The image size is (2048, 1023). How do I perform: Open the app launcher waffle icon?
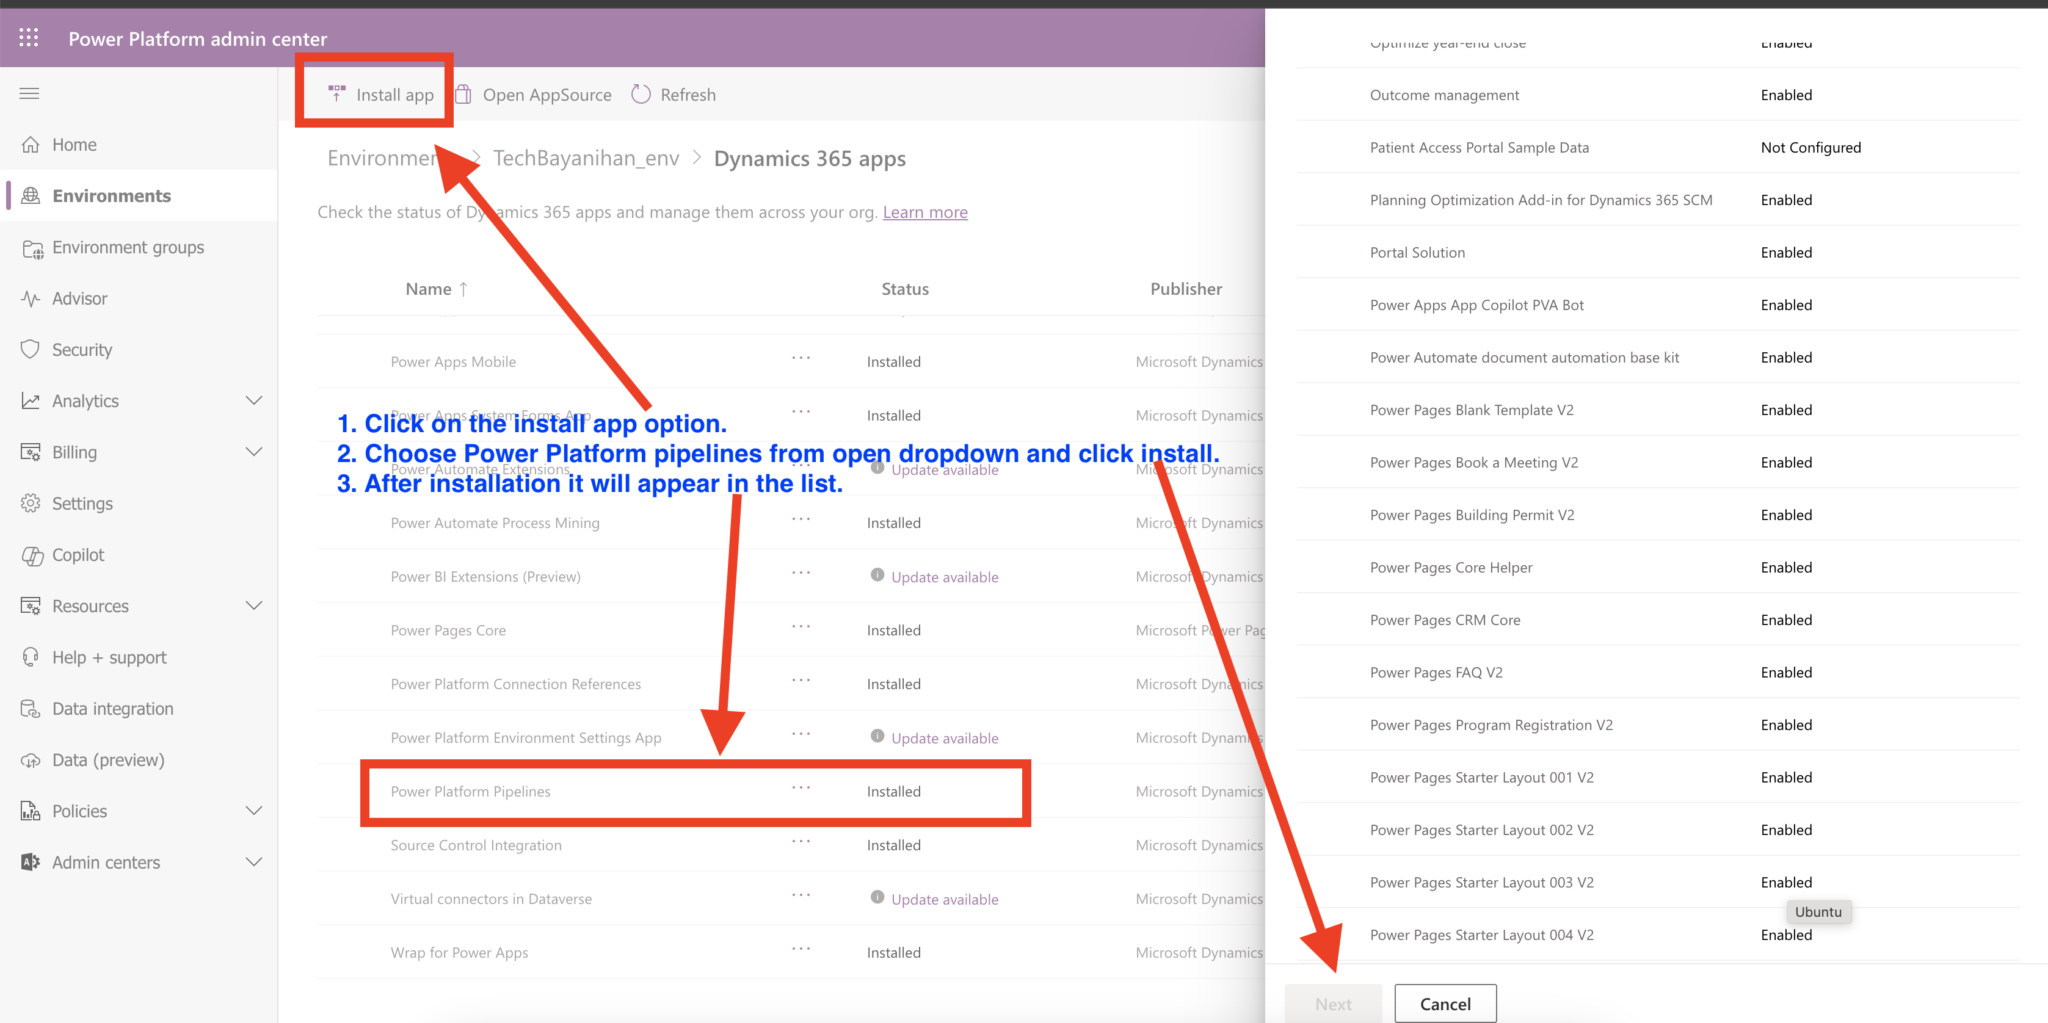[28, 37]
